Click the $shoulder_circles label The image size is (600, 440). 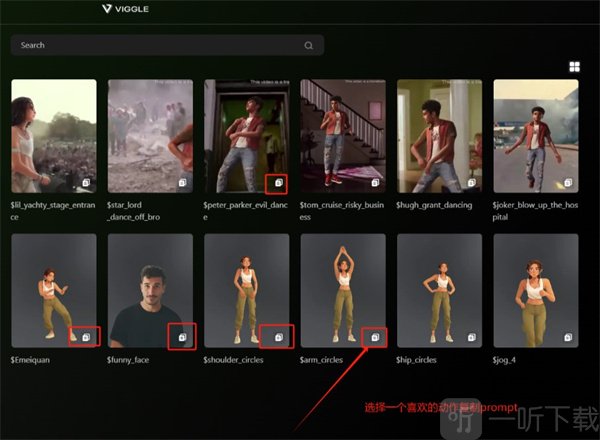coord(233,360)
